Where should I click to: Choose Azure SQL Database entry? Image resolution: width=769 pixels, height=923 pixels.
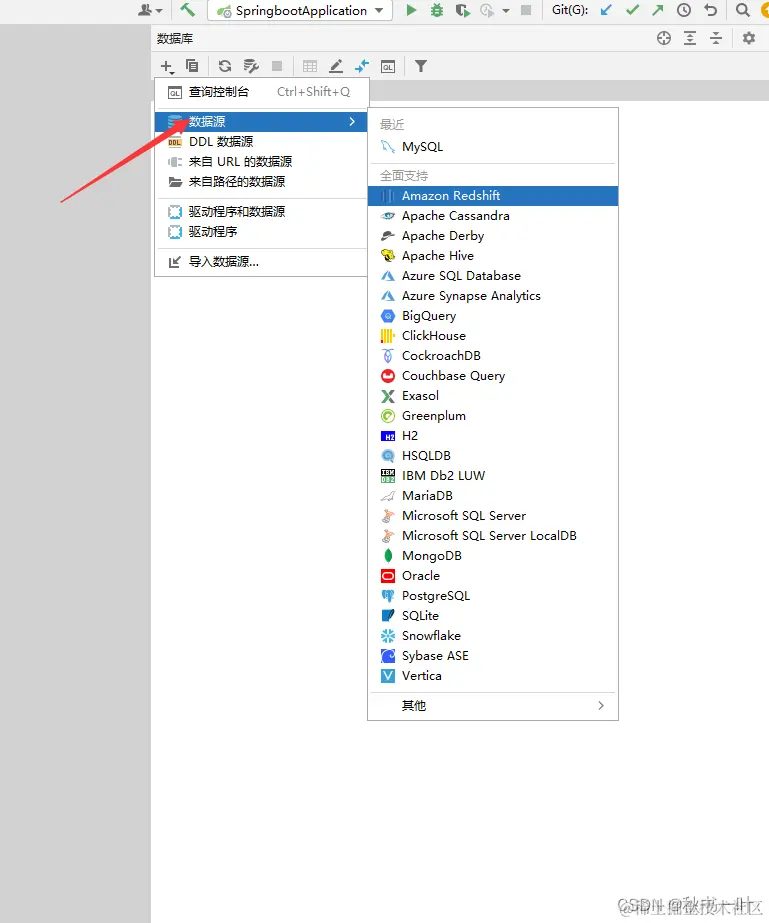(x=493, y=276)
